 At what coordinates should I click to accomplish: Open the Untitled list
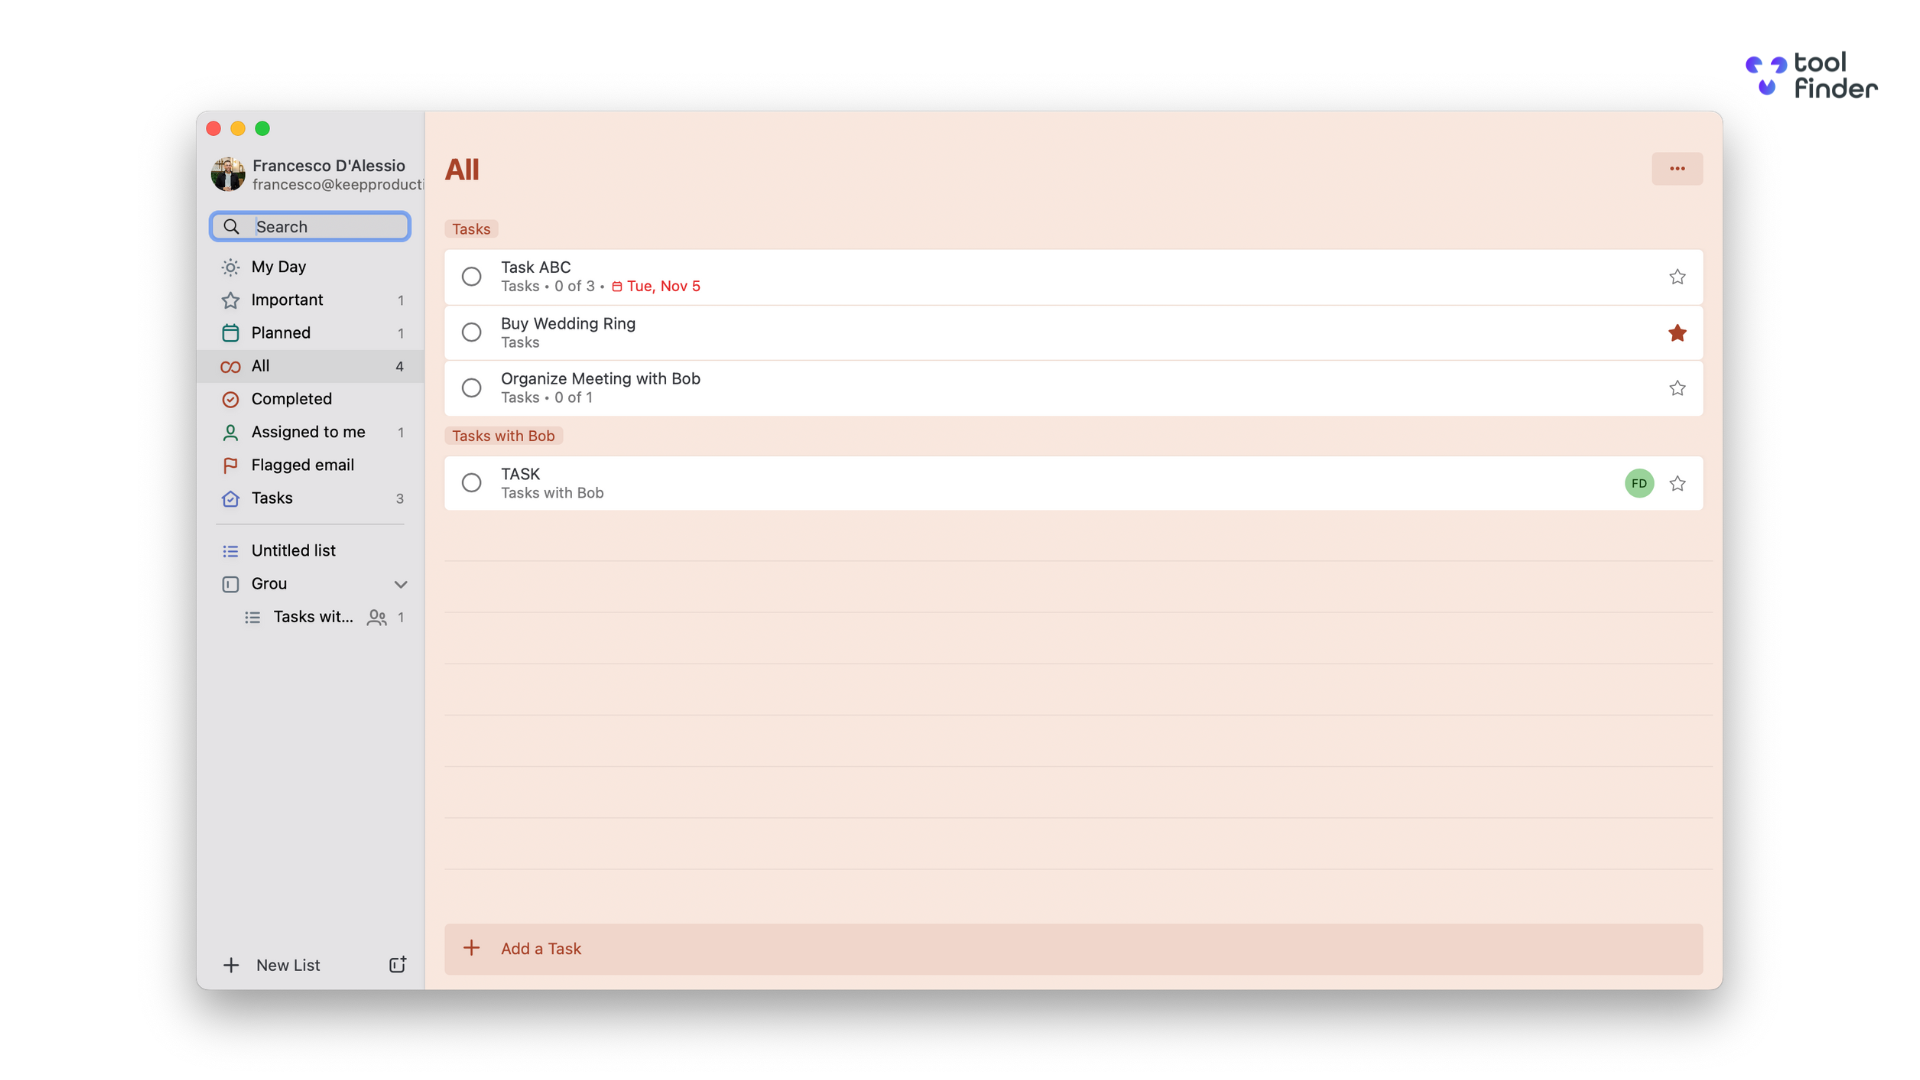[293, 550]
